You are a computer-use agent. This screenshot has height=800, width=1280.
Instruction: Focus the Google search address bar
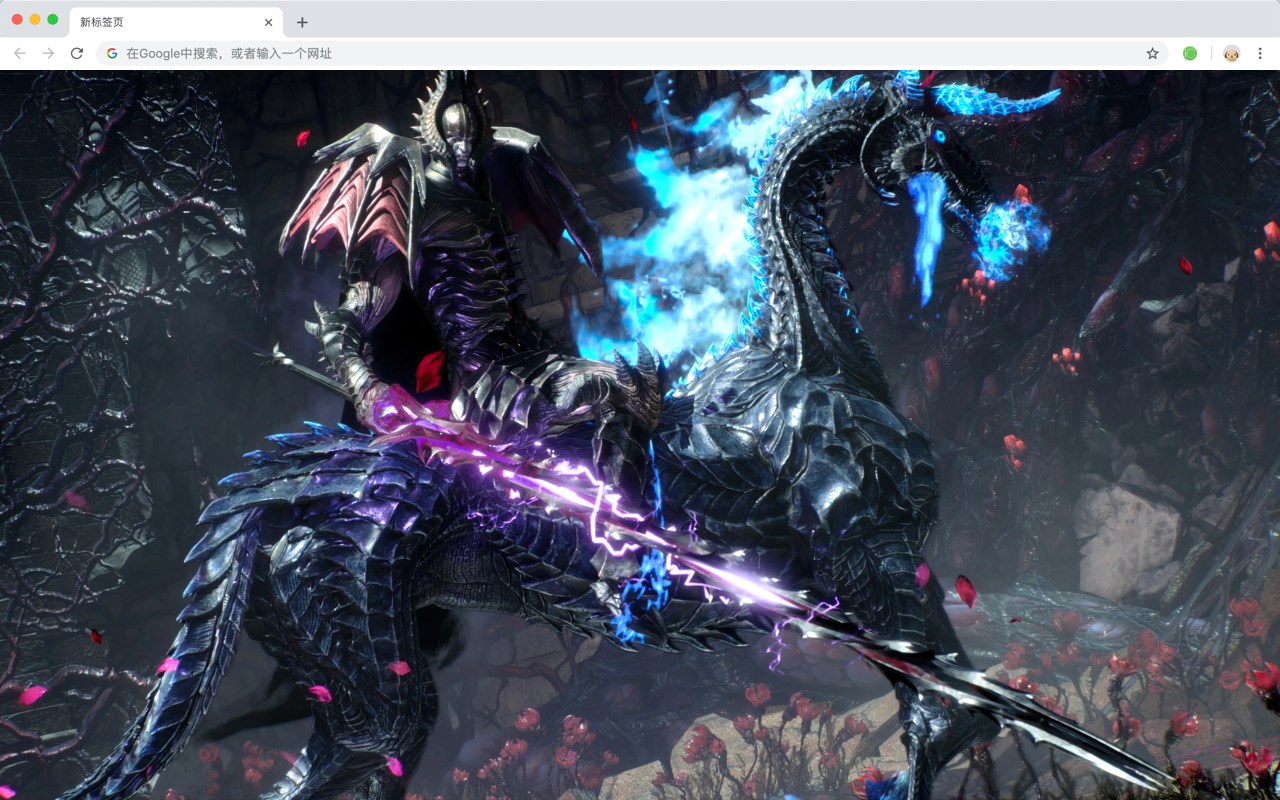click(632, 53)
